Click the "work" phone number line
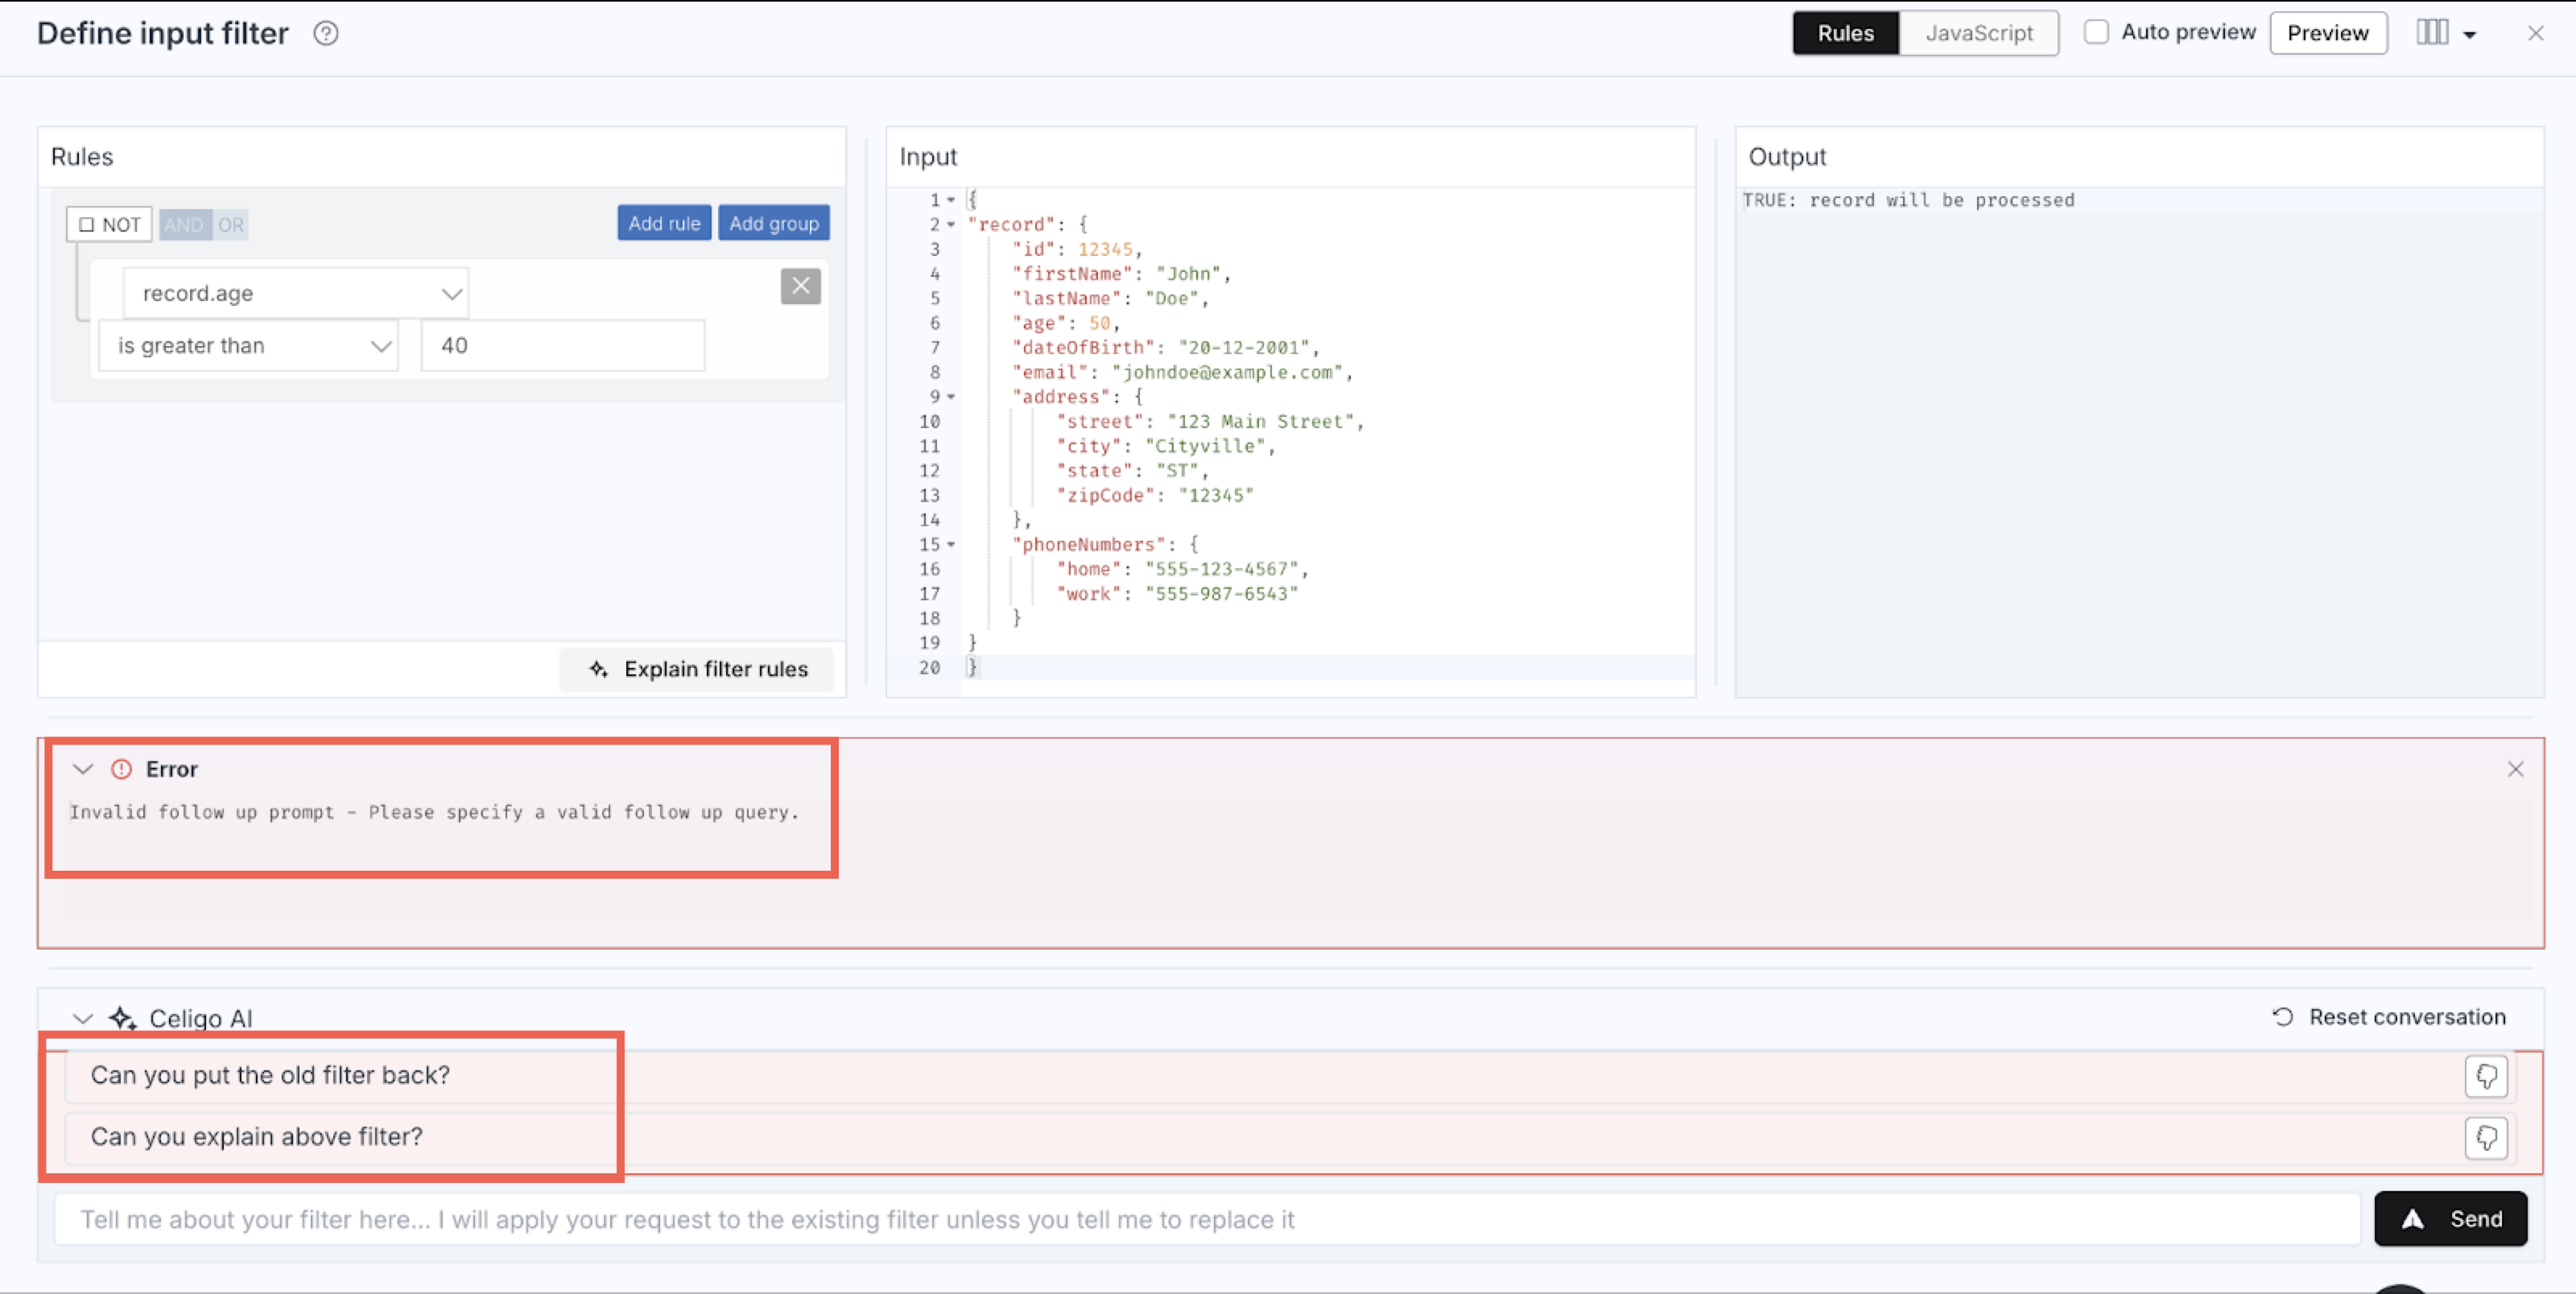The image size is (2576, 1294). (1177, 594)
